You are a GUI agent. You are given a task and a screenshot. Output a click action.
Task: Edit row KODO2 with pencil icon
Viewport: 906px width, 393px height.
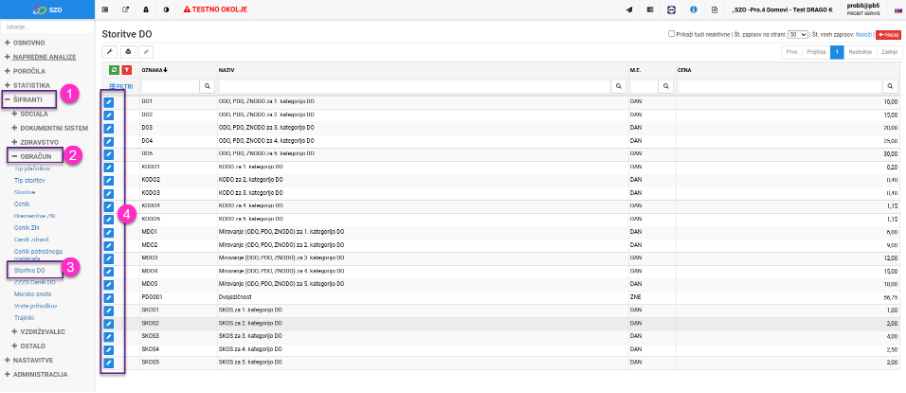pos(109,180)
